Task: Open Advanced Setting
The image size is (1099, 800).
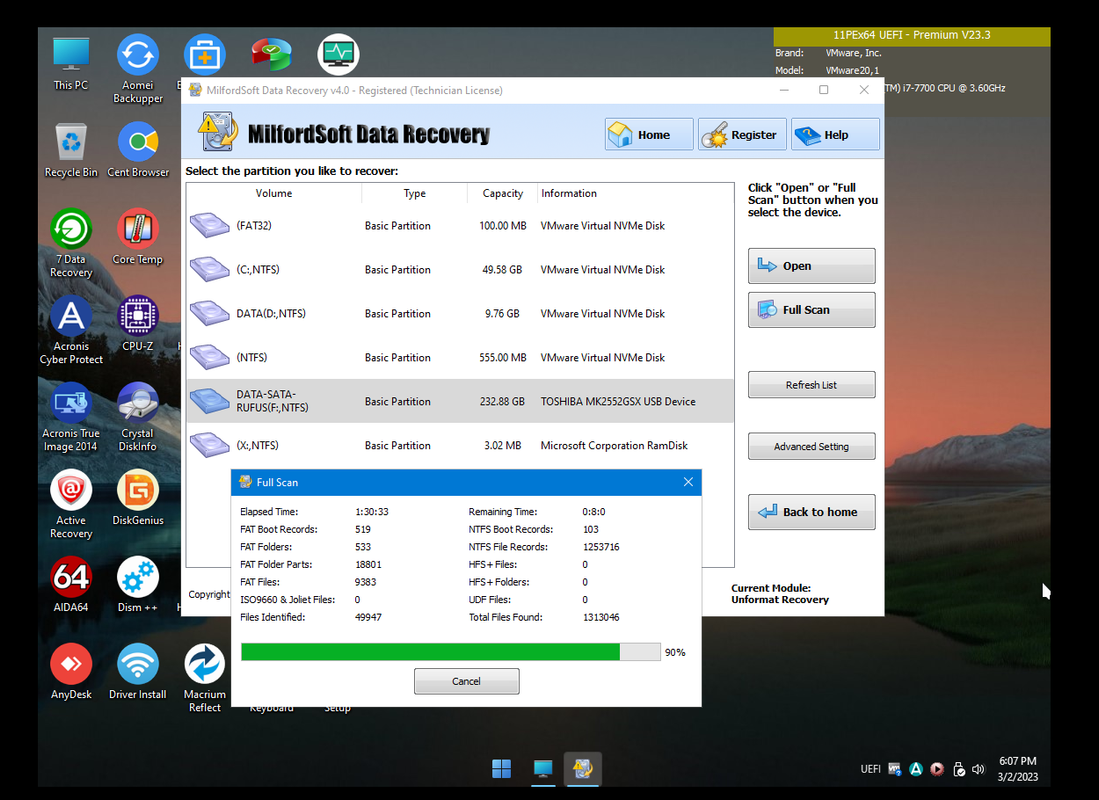Action: tap(812, 447)
